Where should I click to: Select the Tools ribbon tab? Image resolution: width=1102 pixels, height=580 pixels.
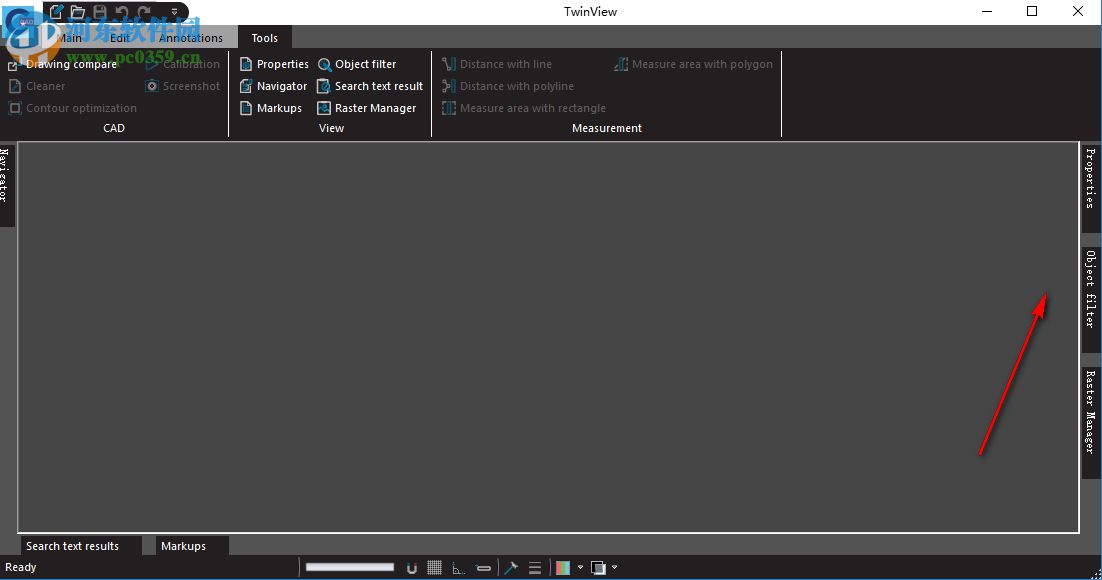[264, 38]
